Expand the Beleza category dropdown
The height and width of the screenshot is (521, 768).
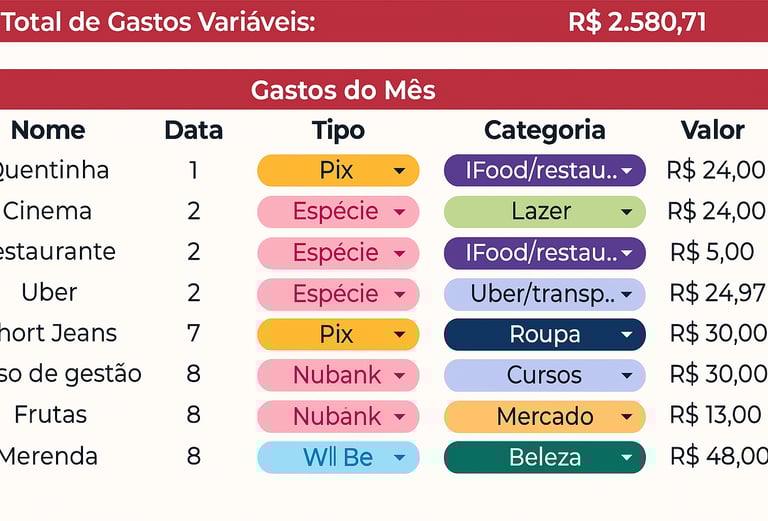click(x=627, y=458)
